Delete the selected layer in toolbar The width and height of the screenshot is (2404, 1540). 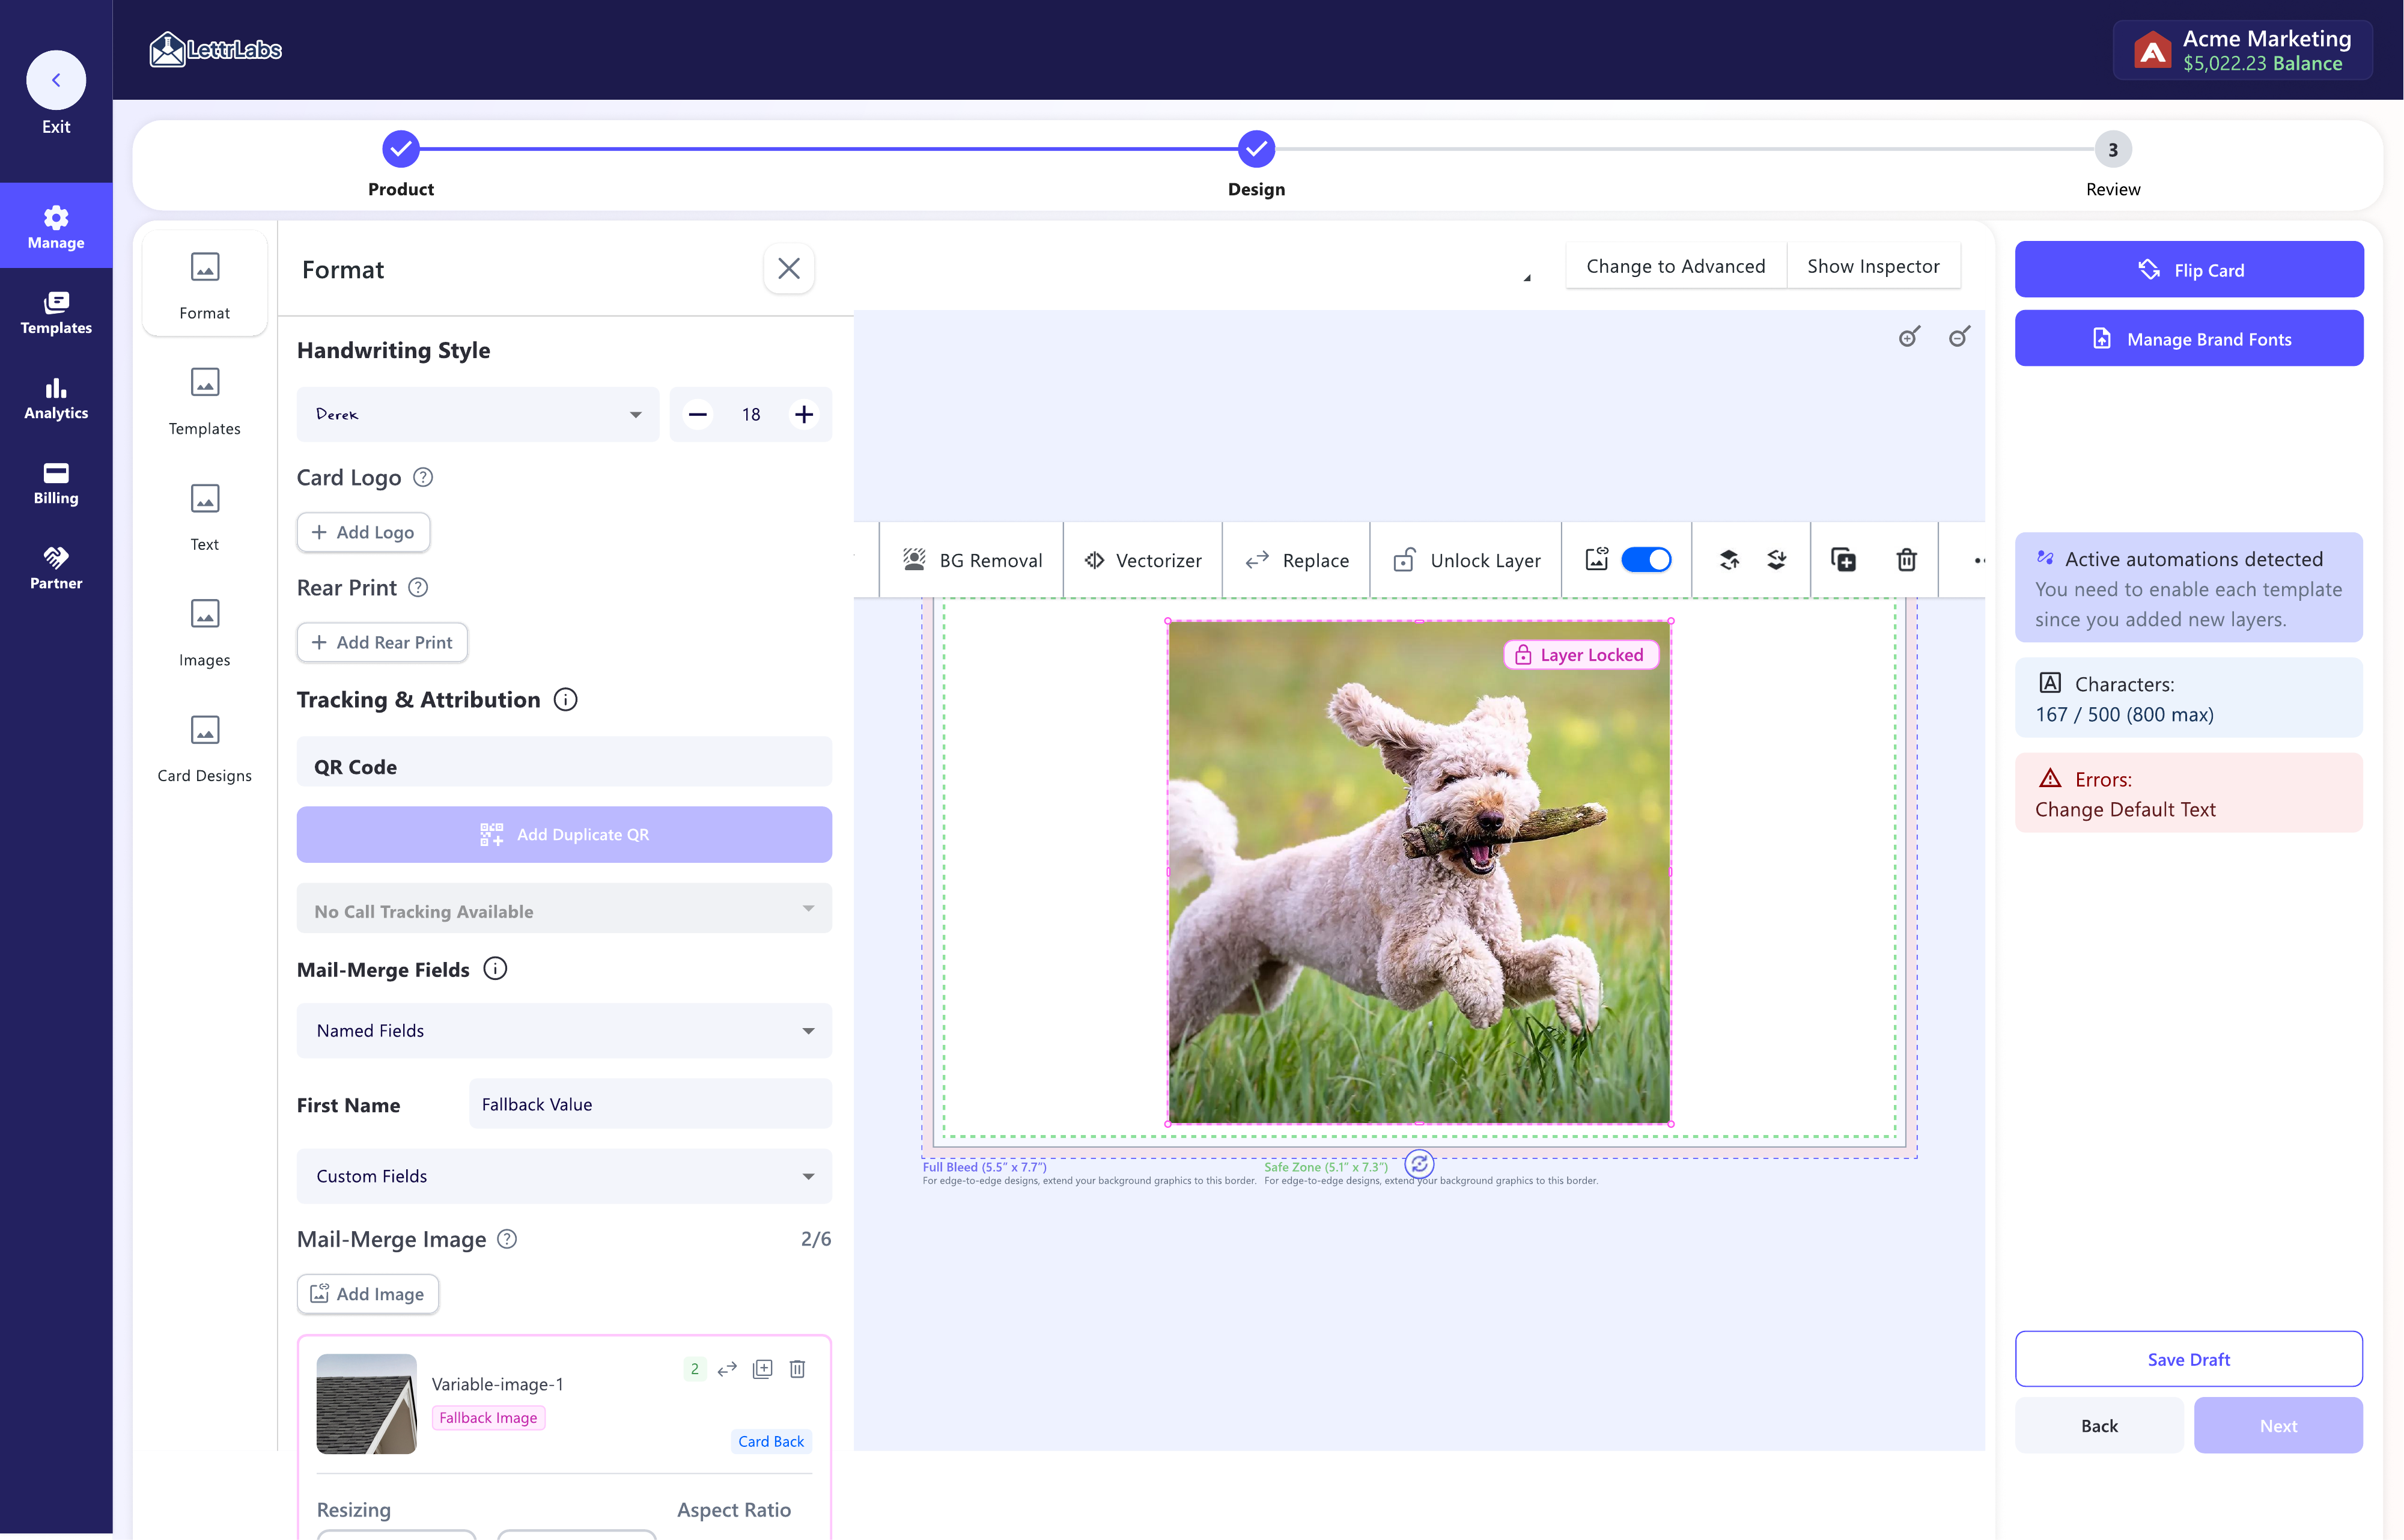(x=1907, y=560)
